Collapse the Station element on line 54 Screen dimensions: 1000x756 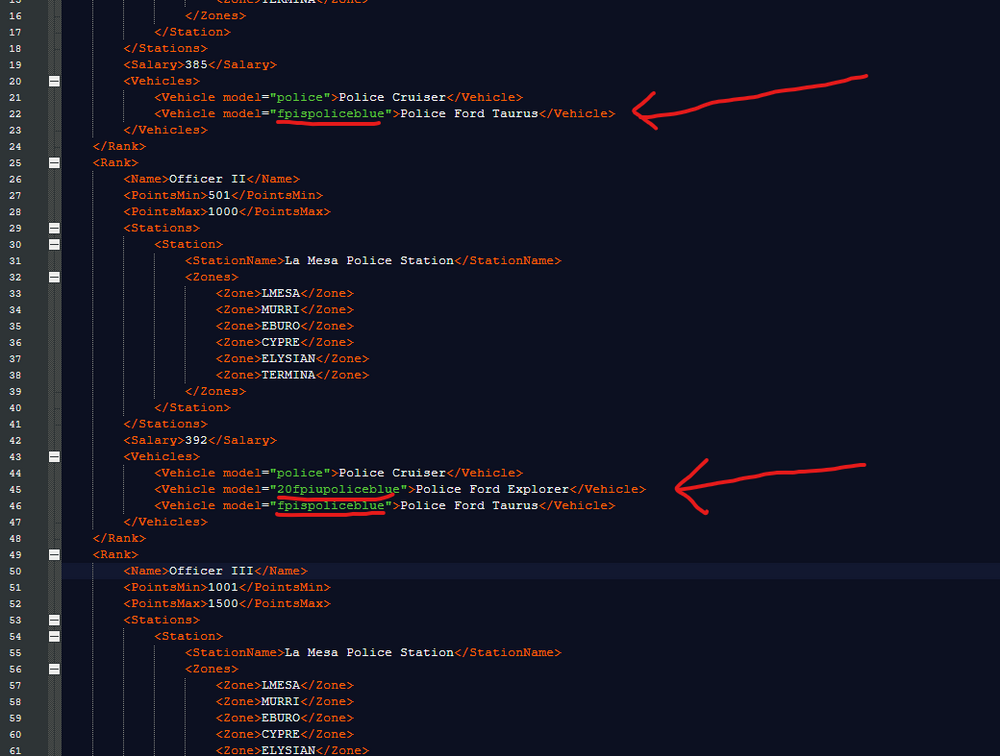coord(54,635)
